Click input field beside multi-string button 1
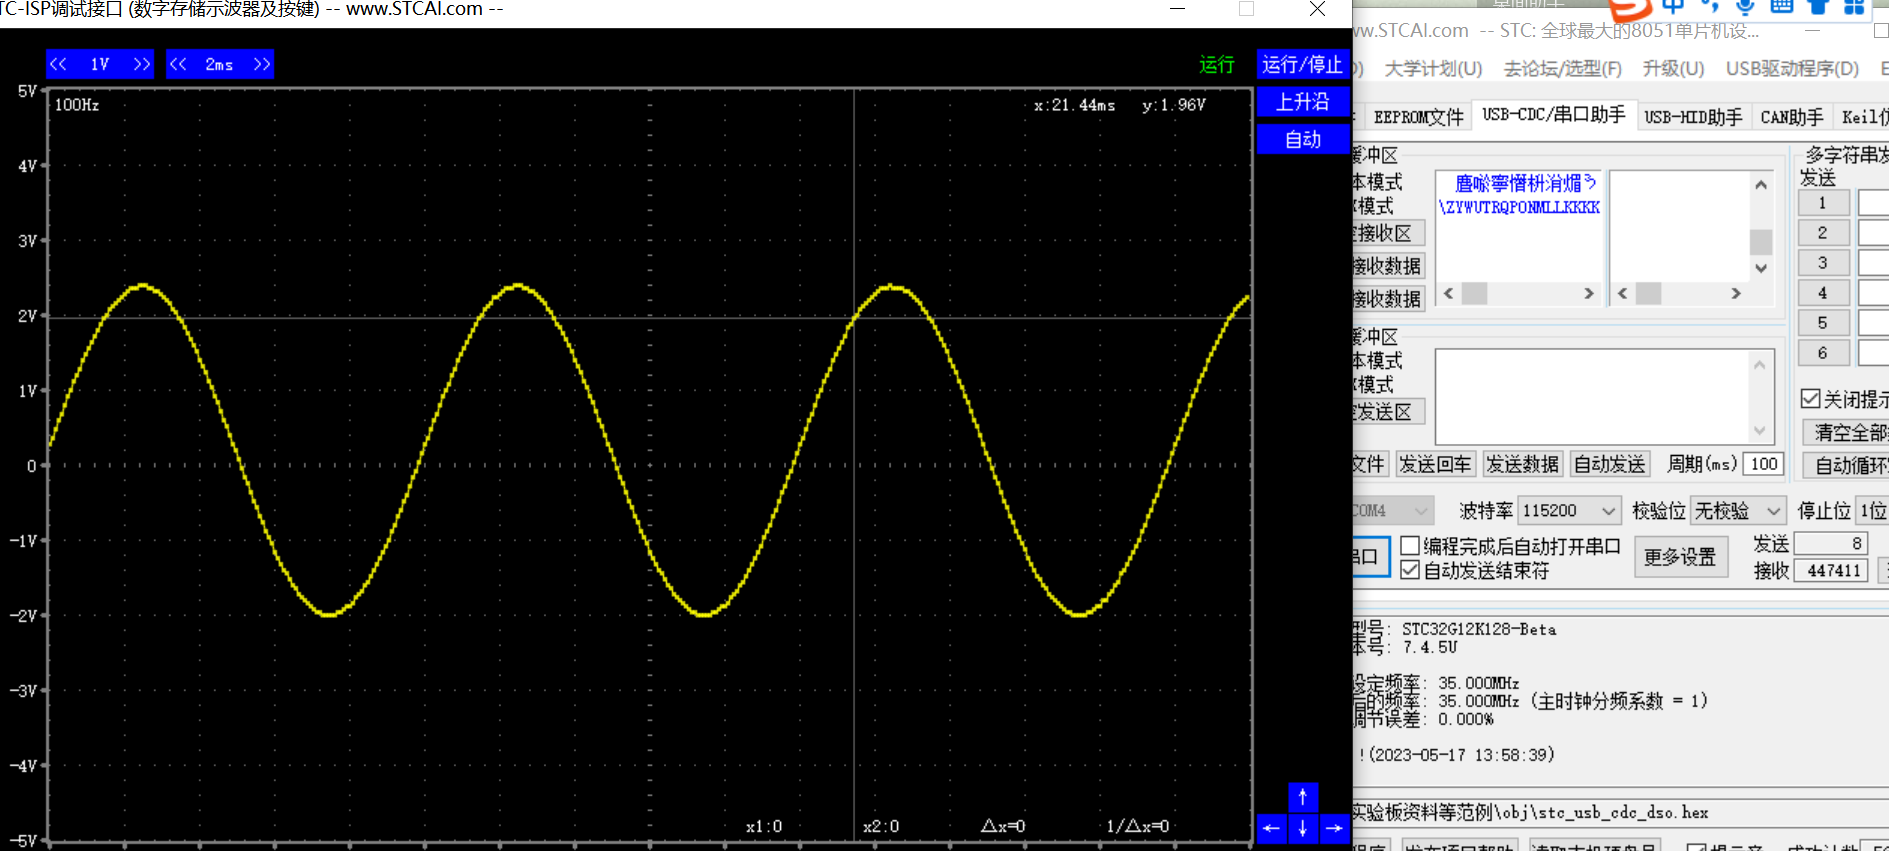 click(x=1873, y=203)
